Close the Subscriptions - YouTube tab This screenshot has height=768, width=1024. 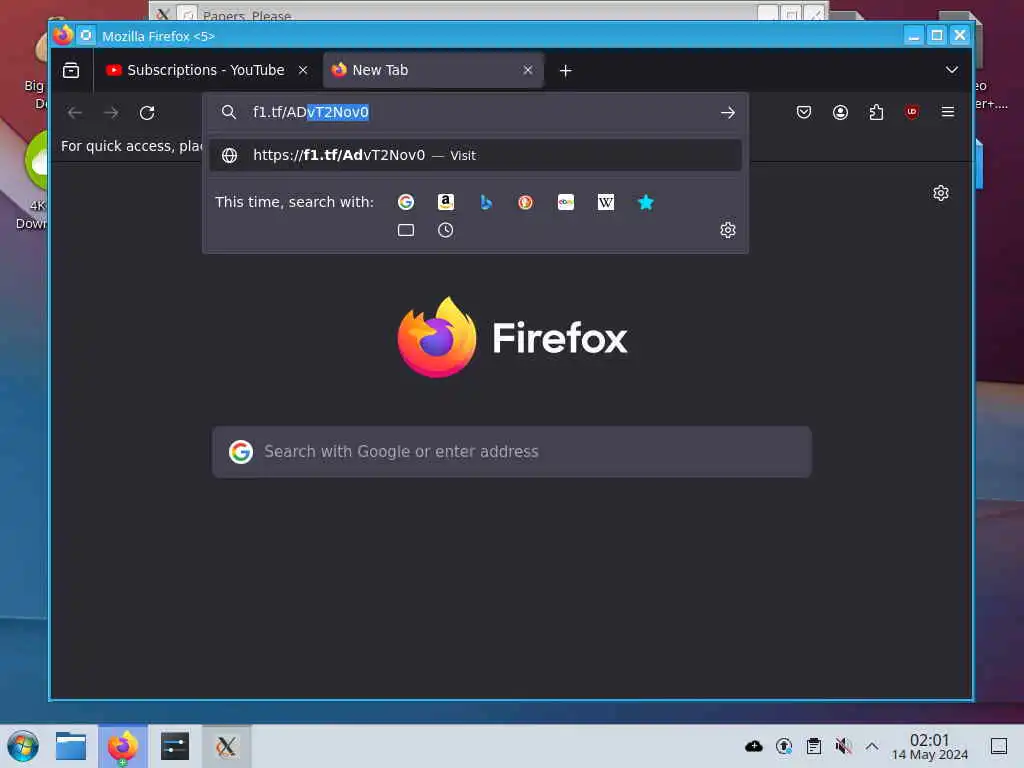[303, 70]
